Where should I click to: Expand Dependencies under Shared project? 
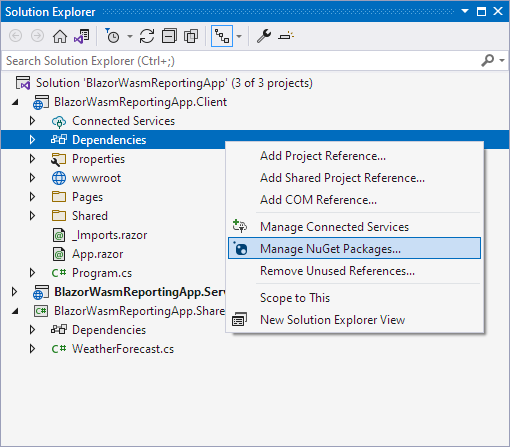[x=32, y=330]
